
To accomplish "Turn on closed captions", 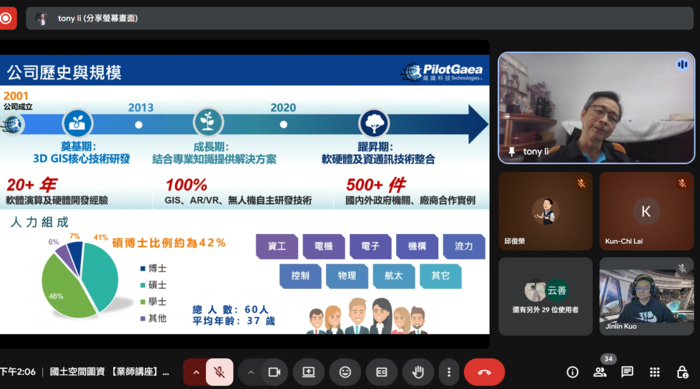I will pos(382,372).
